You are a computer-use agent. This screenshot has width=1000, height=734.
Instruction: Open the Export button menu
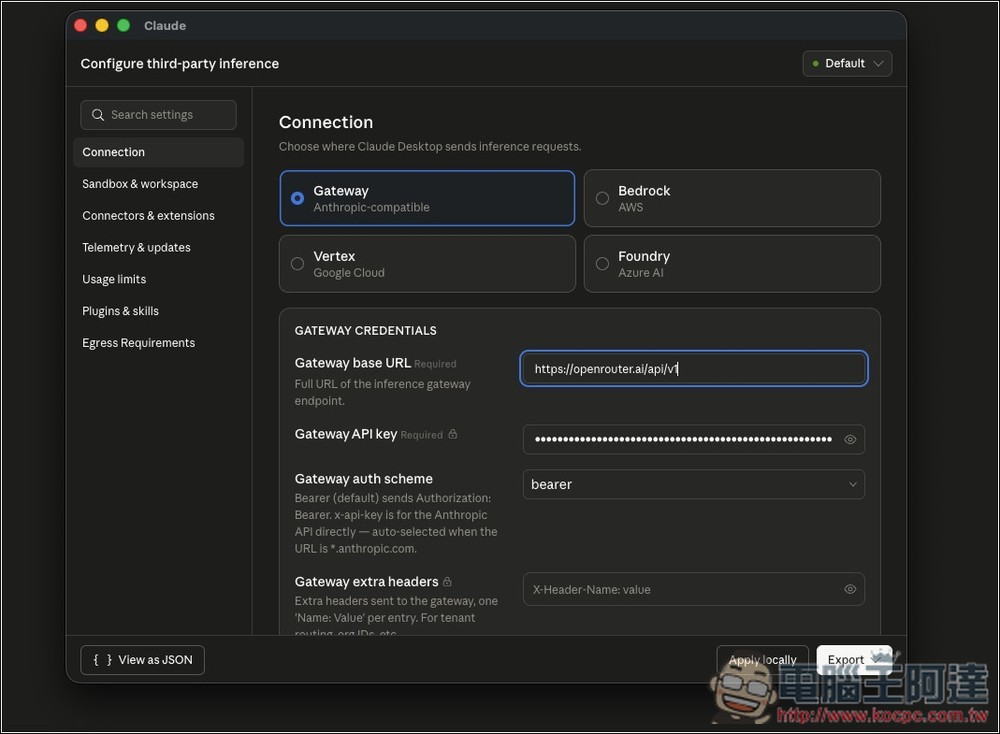[853, 660]
